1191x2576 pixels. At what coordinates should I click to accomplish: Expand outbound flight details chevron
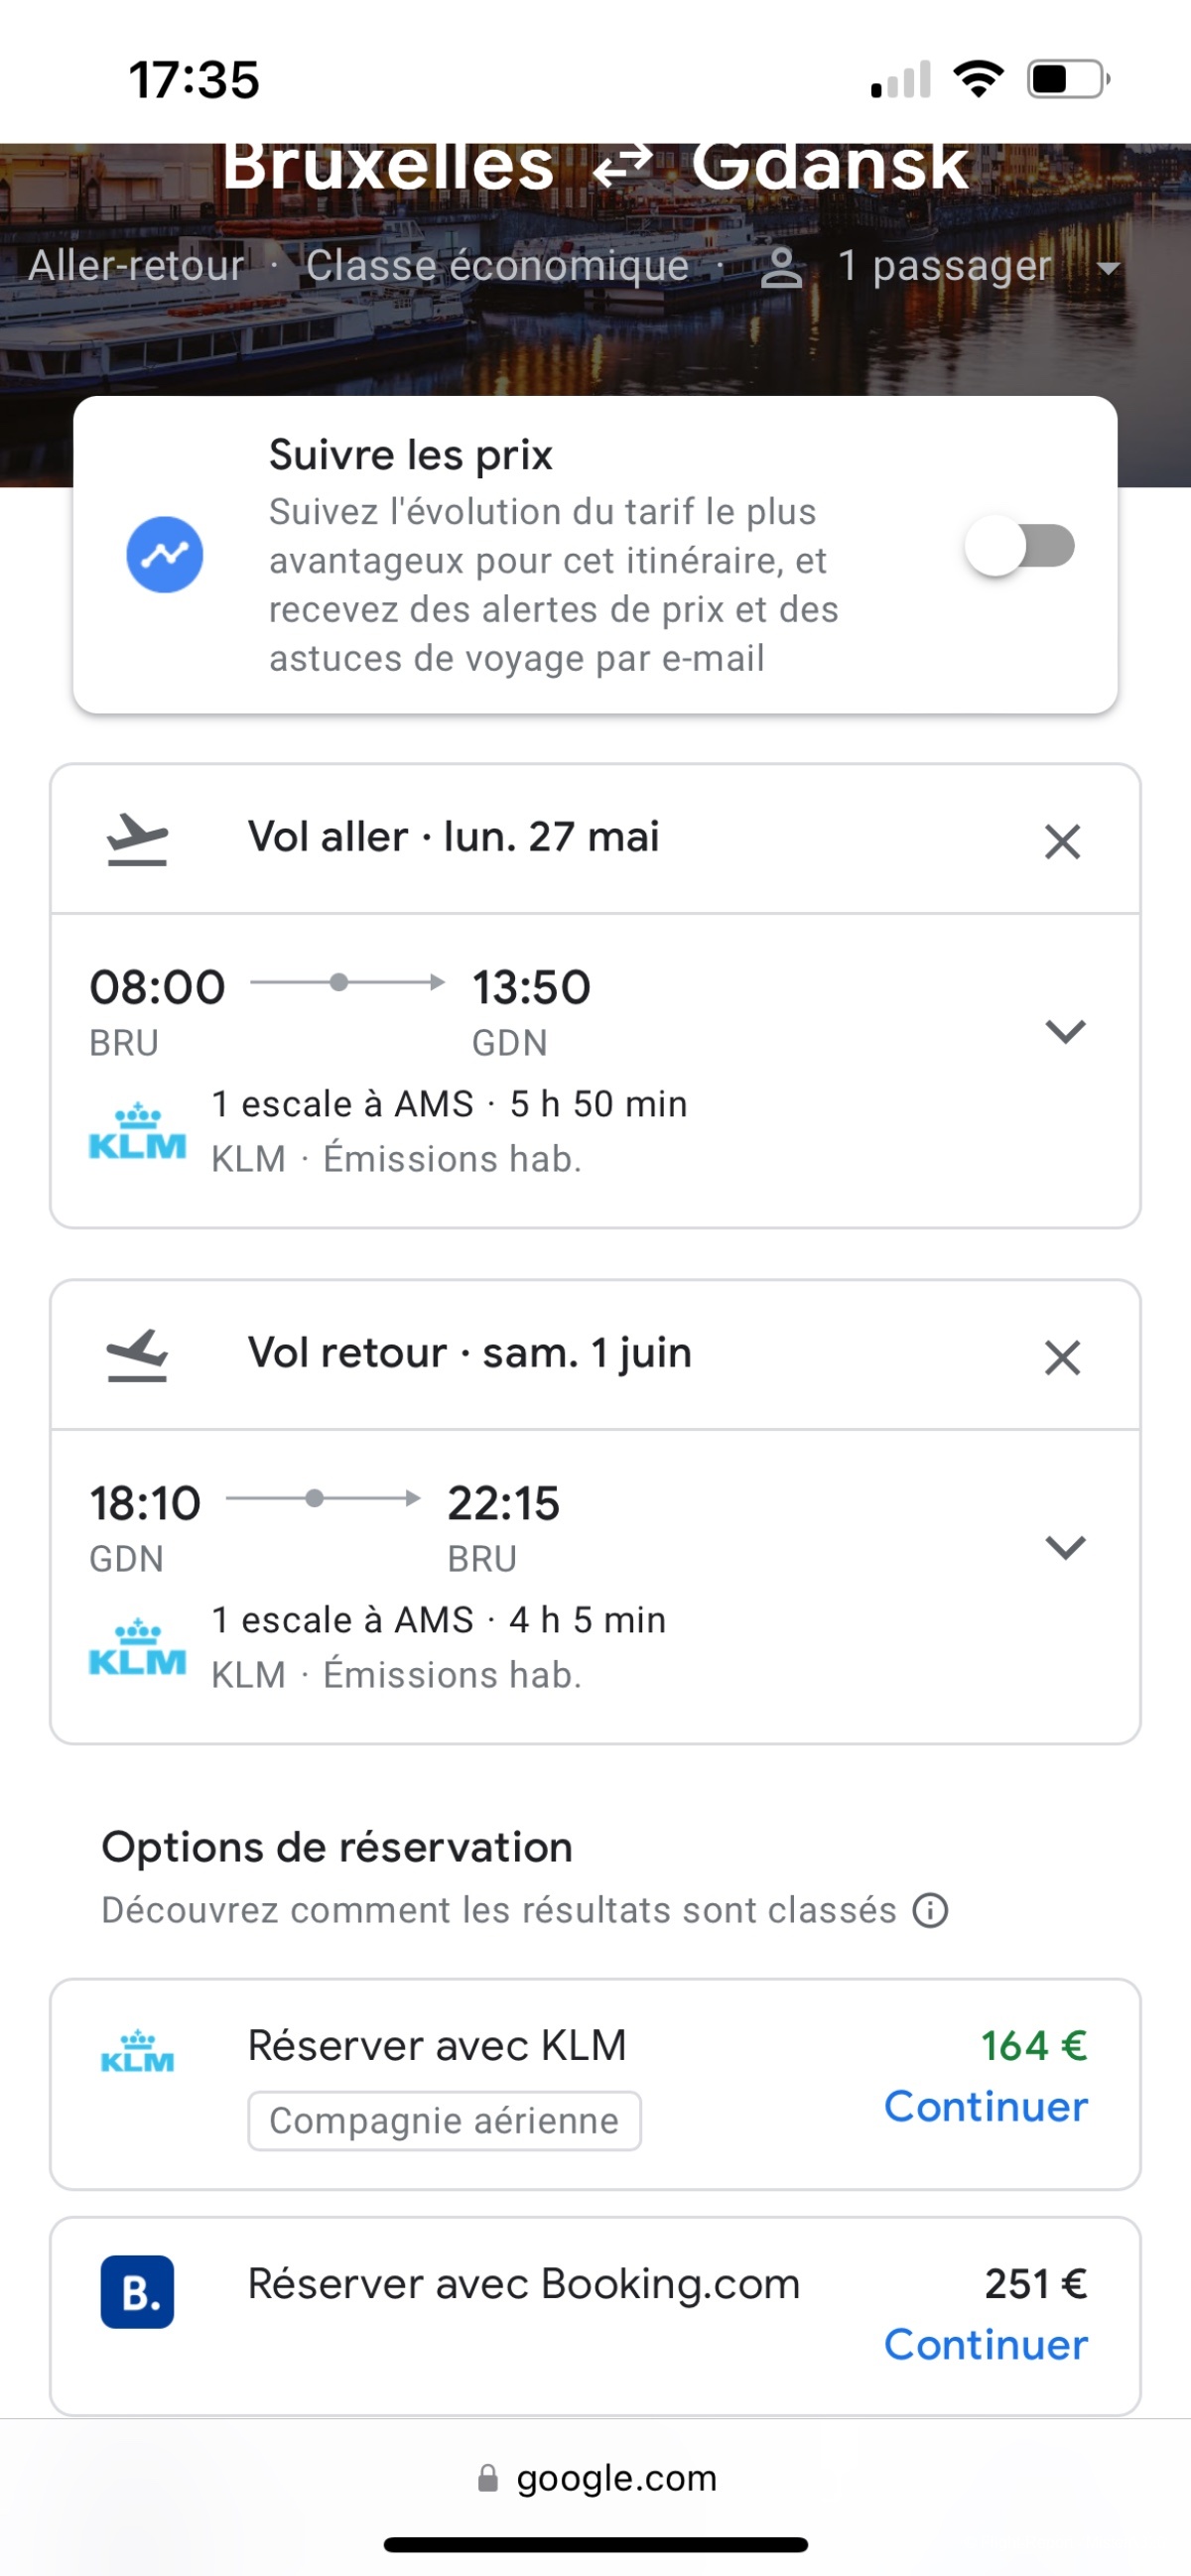(x=1065, y=1031)
